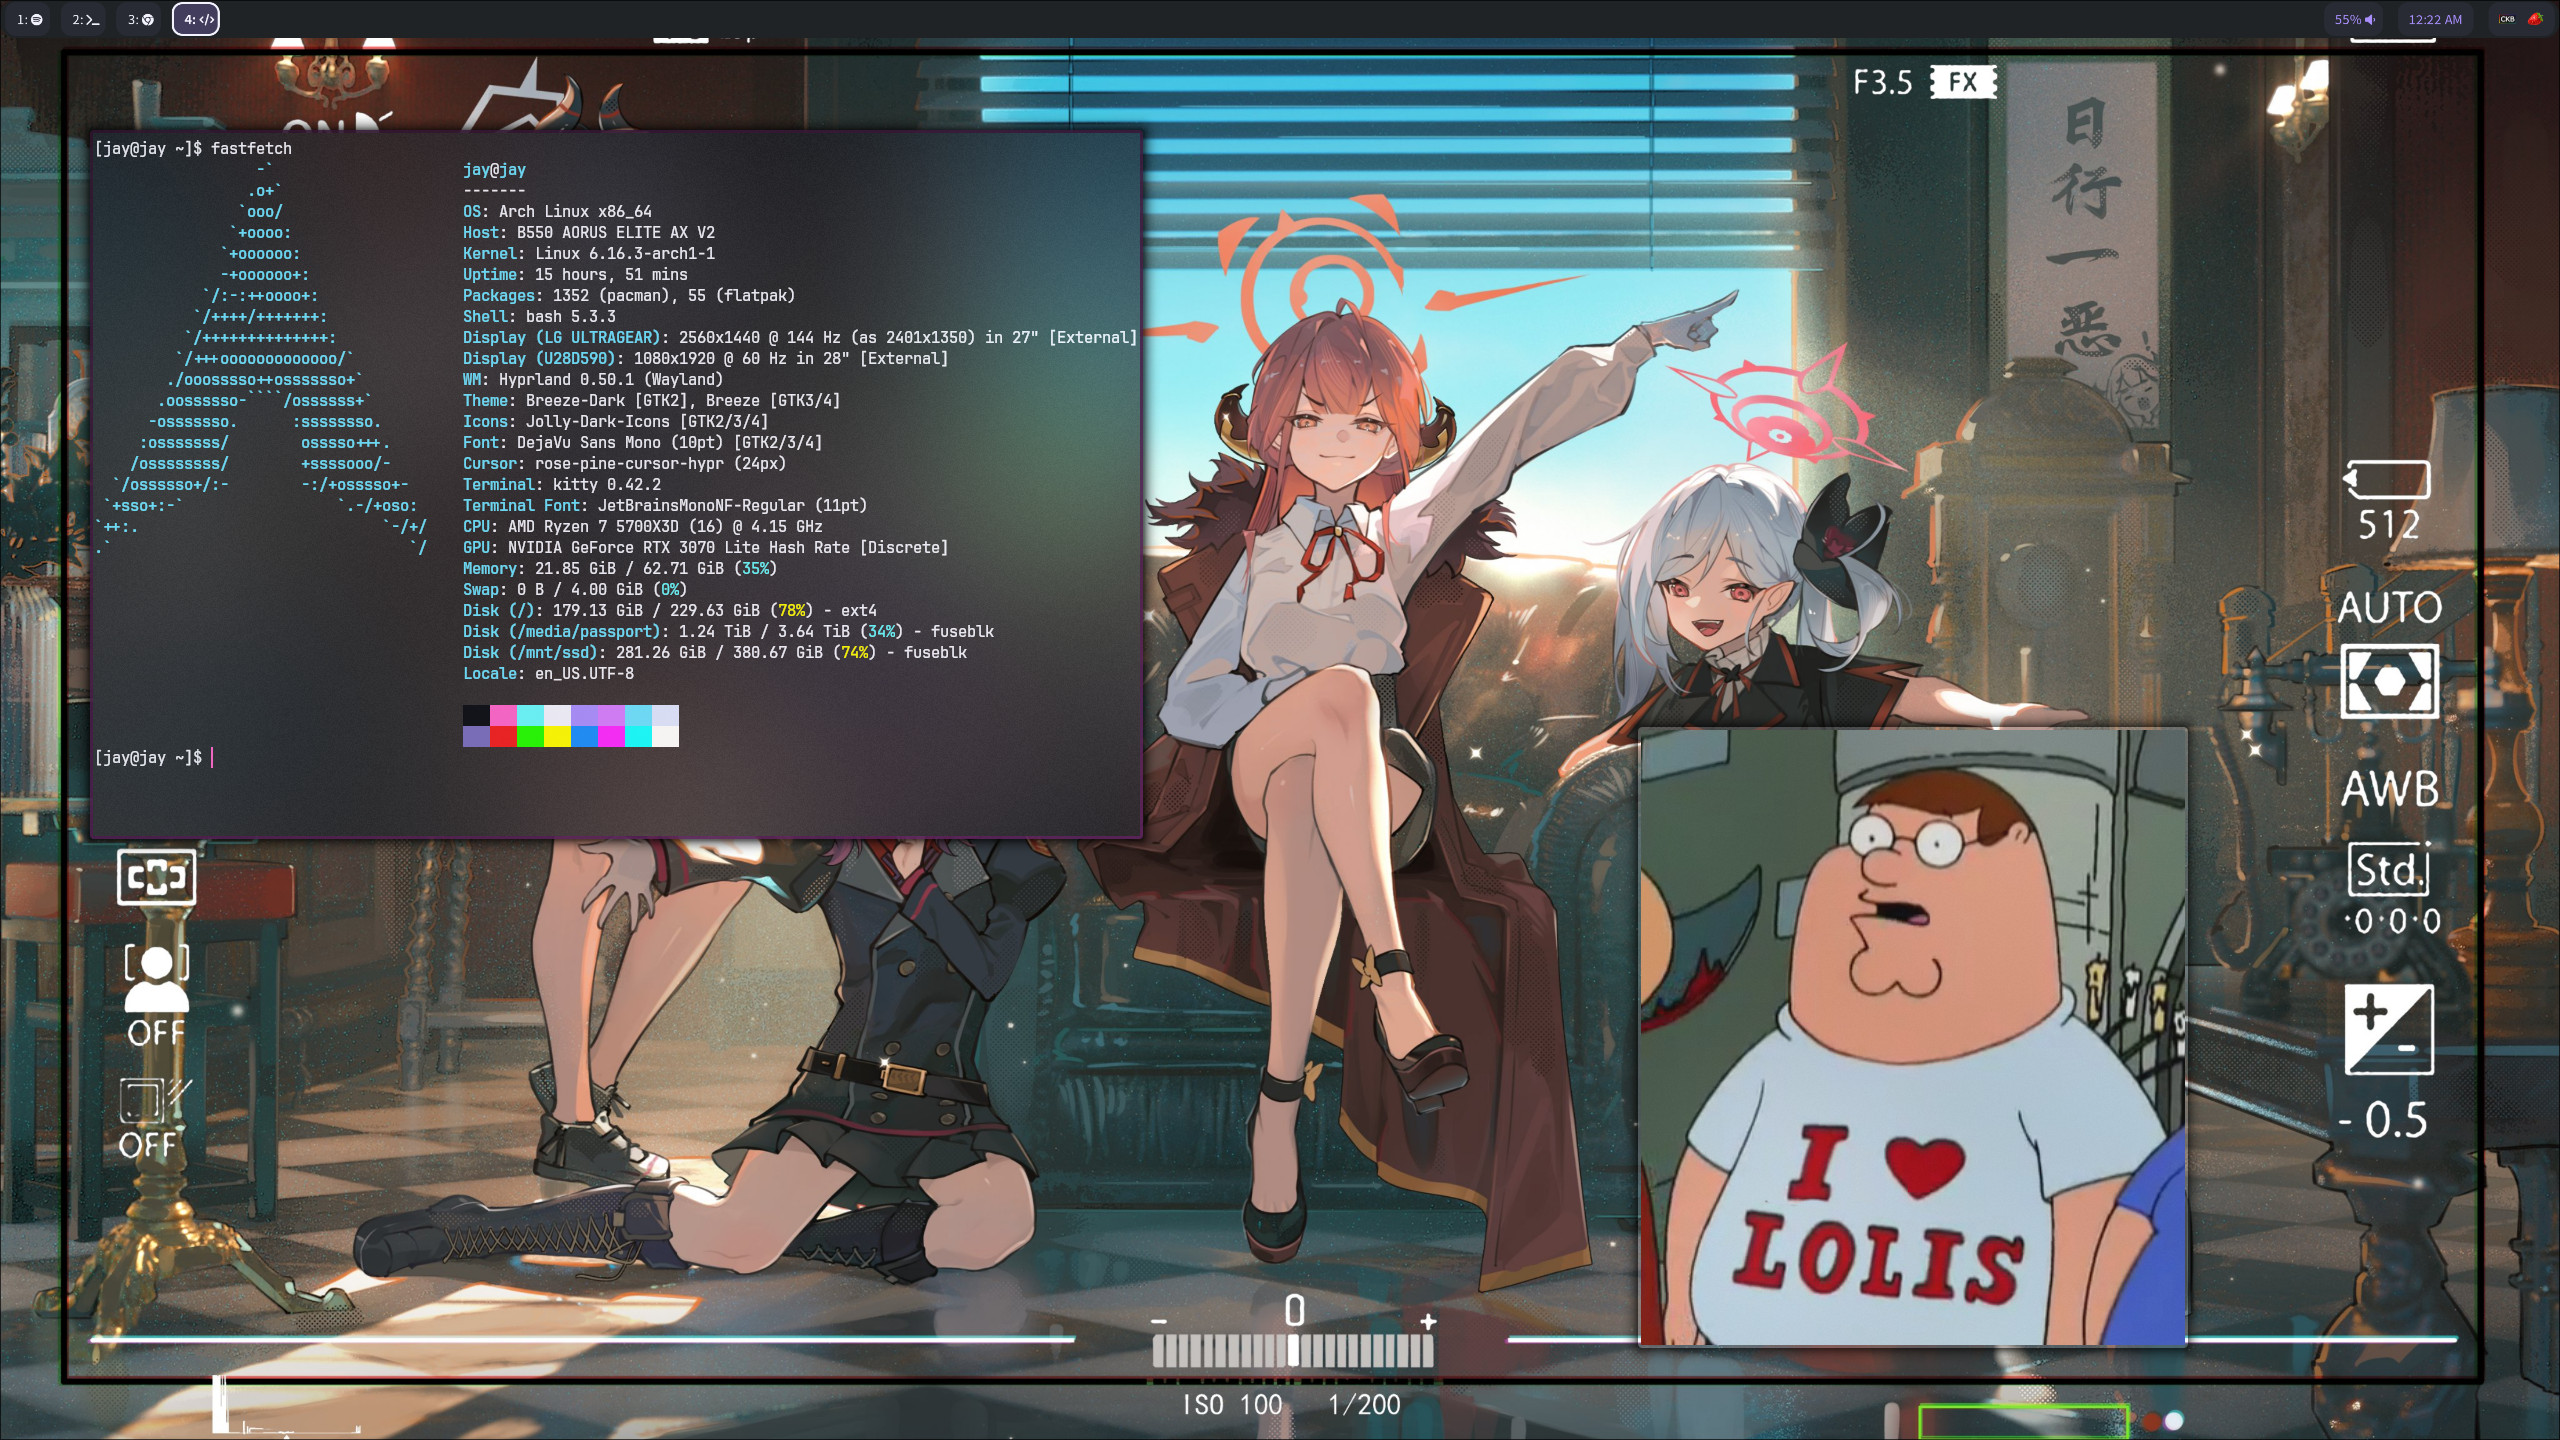Screen dimensions: 2560x1440
Task: Click 'WM: Hyprland 0.50.1 (Wayland)' line
Action: (593, 379)
